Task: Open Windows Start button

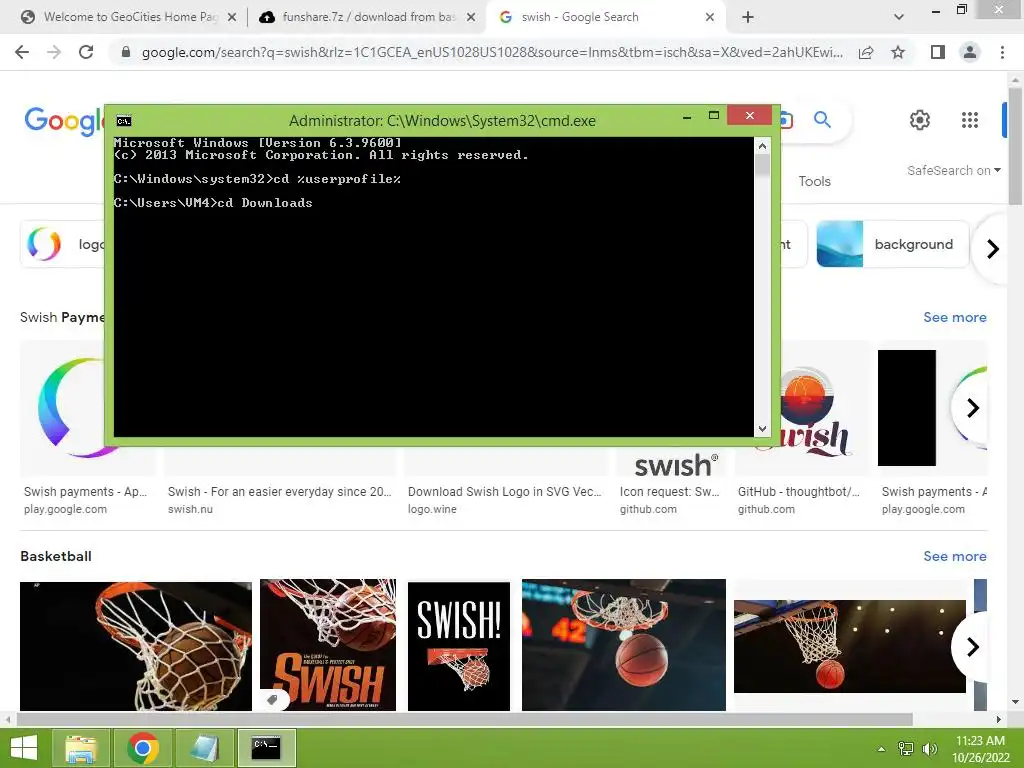Action: (24, 748)
